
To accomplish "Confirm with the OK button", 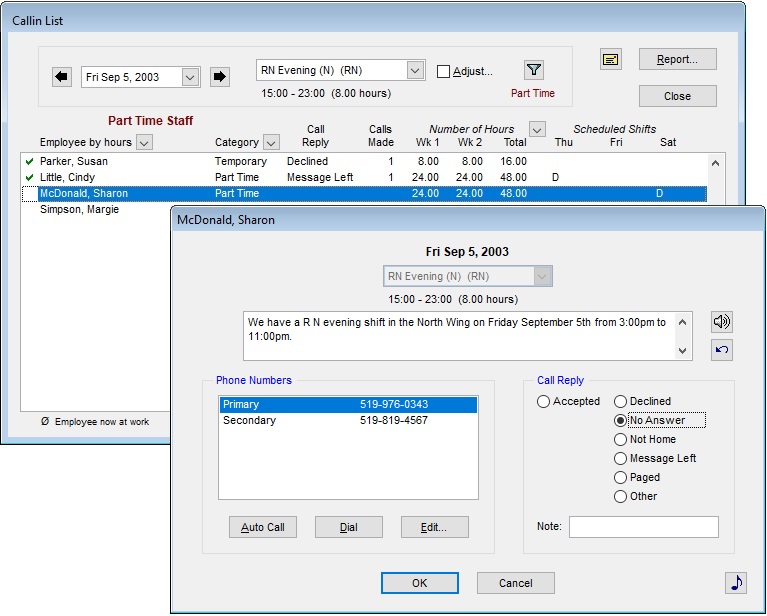I will tap(420, 583).
